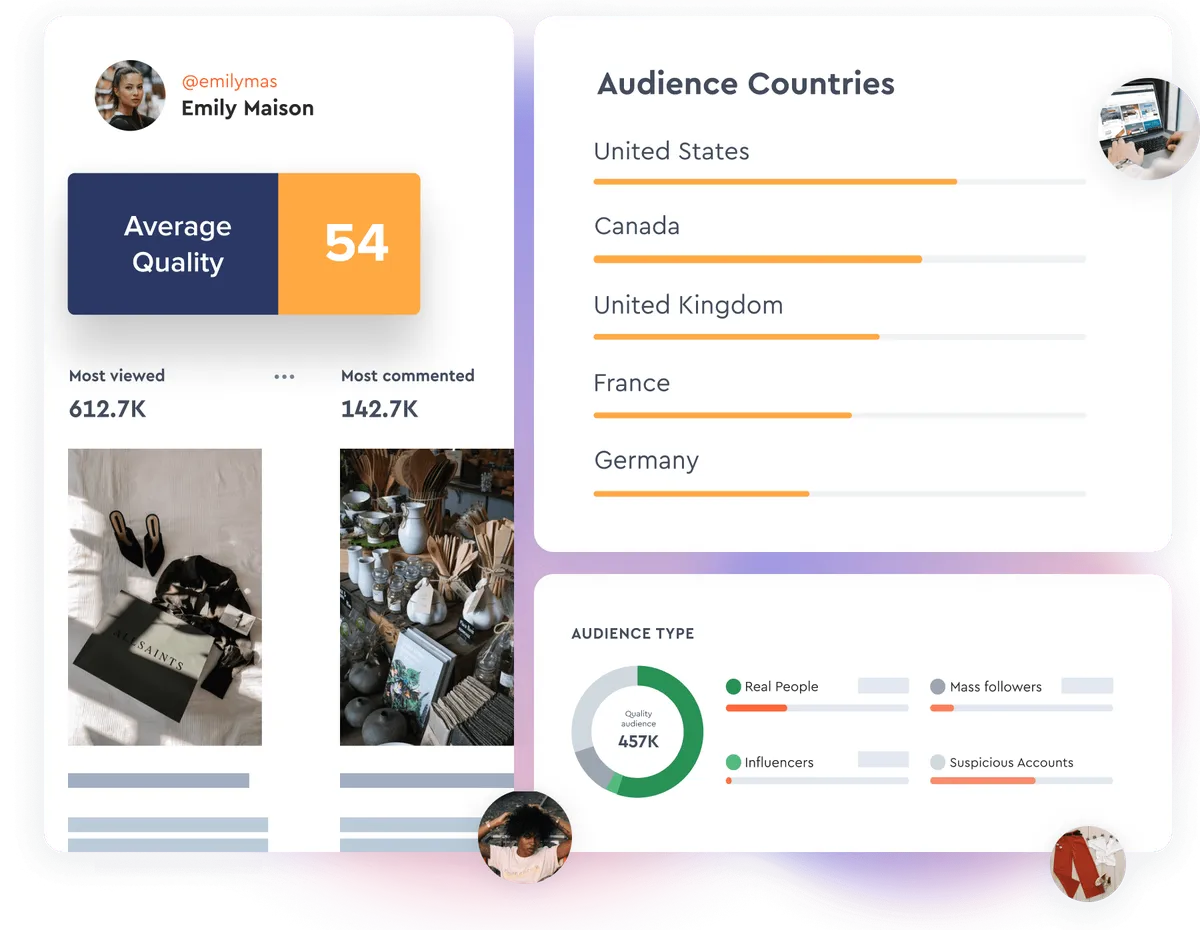Open the @emilymas handle link

tap(229, 81)
